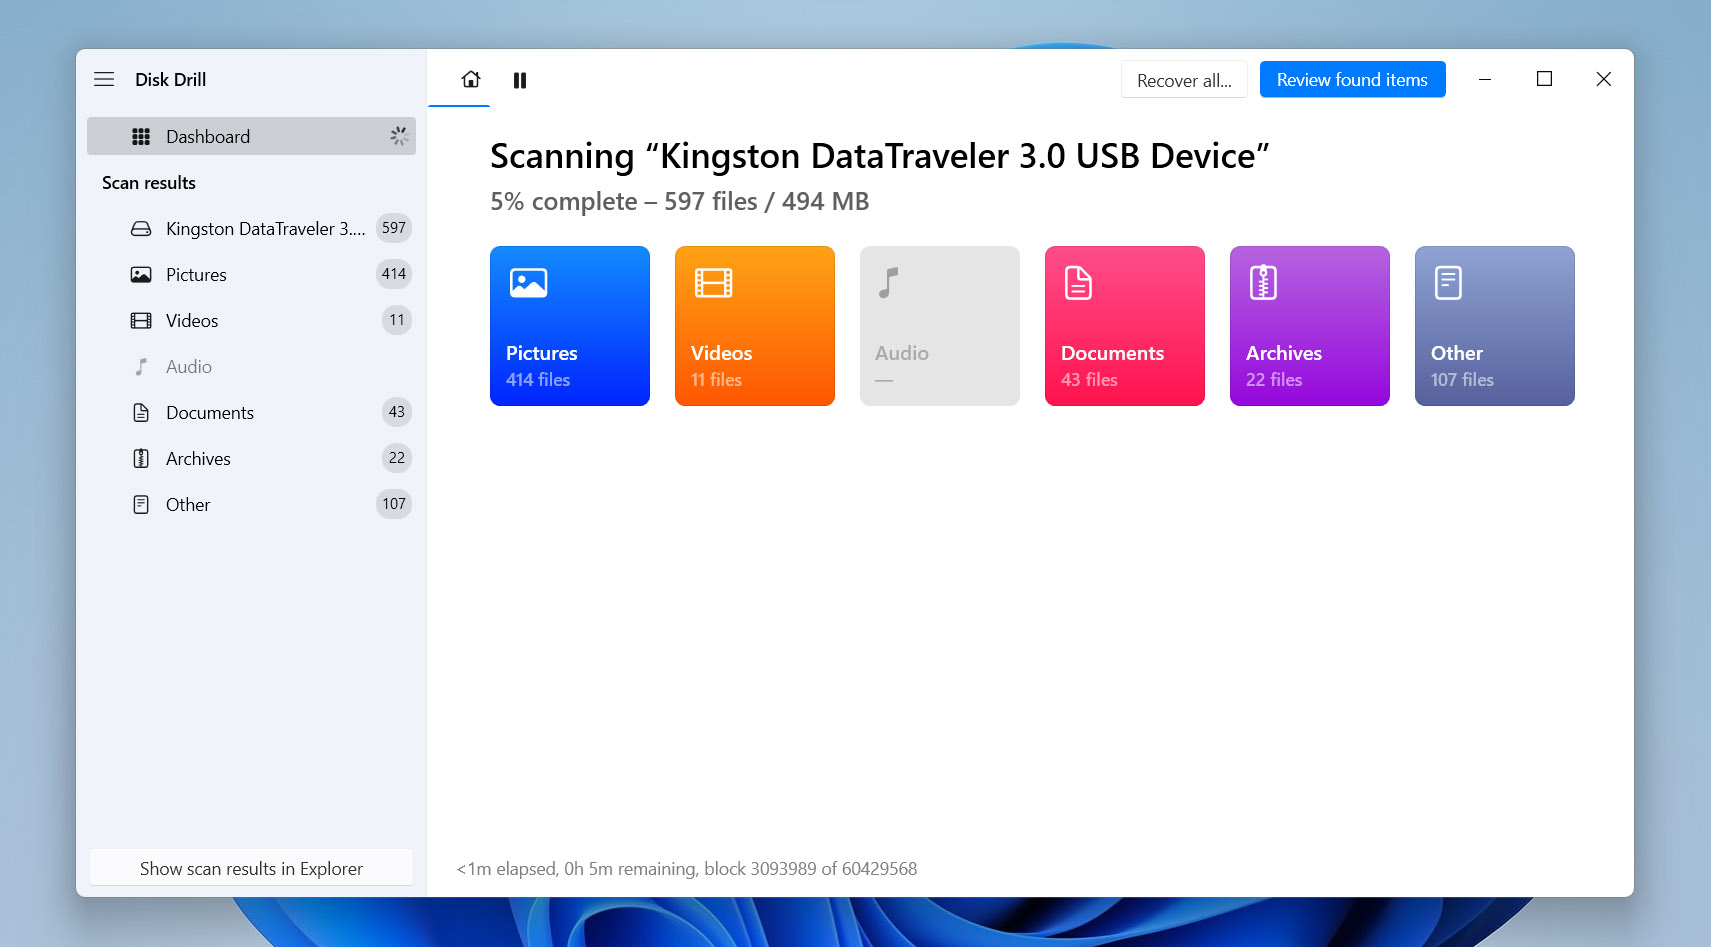Open the pink Documents 43 files card
Screen dimensions: 1711x947
pos(1125,326)
